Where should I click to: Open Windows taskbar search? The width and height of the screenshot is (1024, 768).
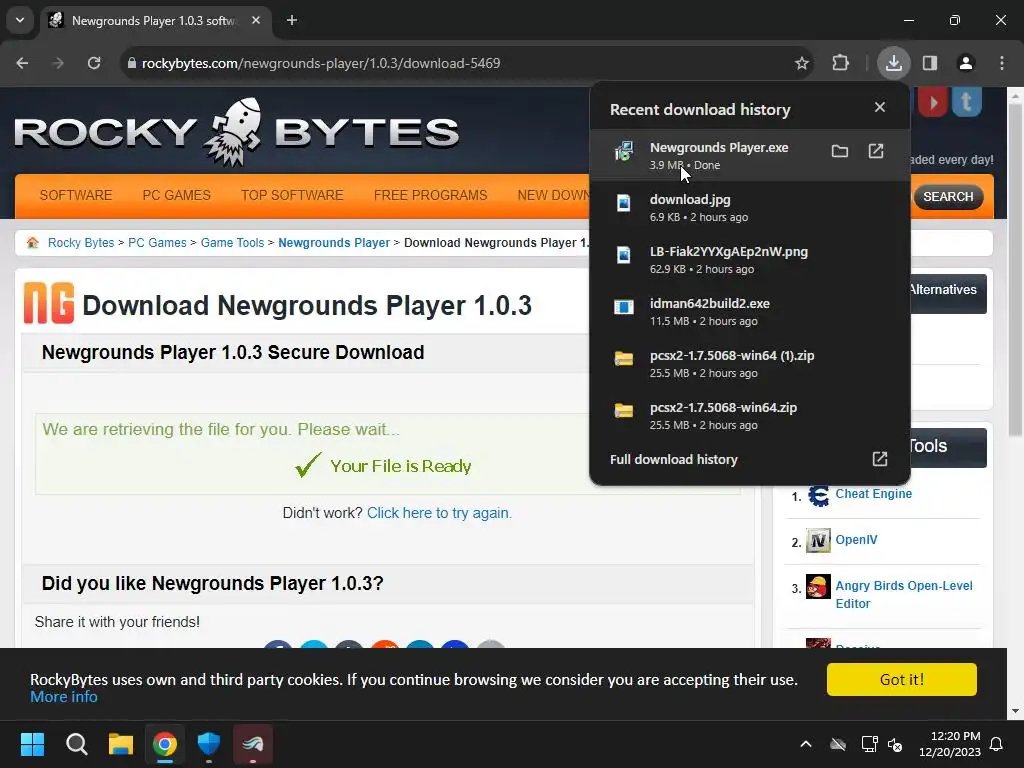point(76,744)
